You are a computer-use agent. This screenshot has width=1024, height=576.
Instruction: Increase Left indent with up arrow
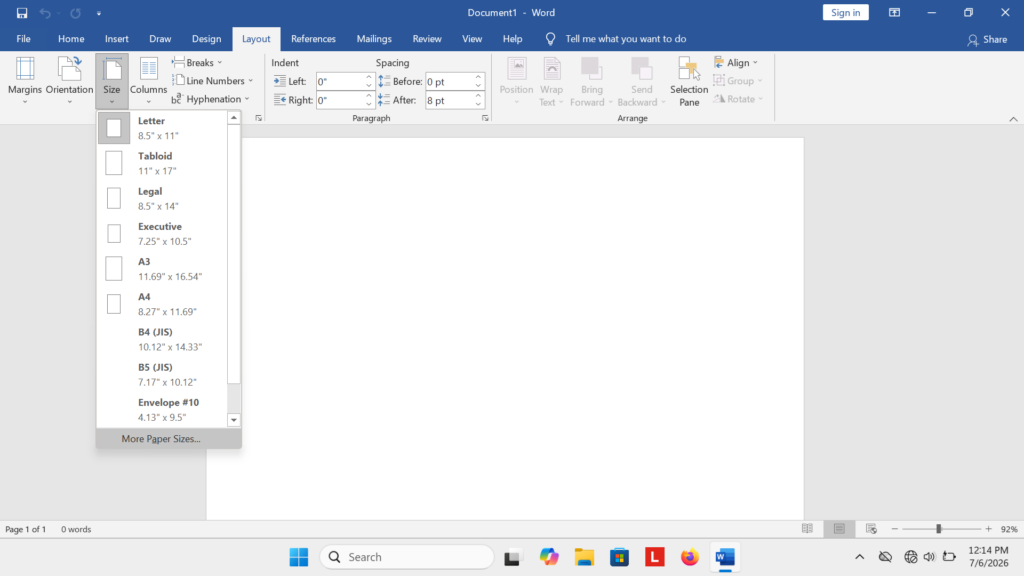point(369,77)
